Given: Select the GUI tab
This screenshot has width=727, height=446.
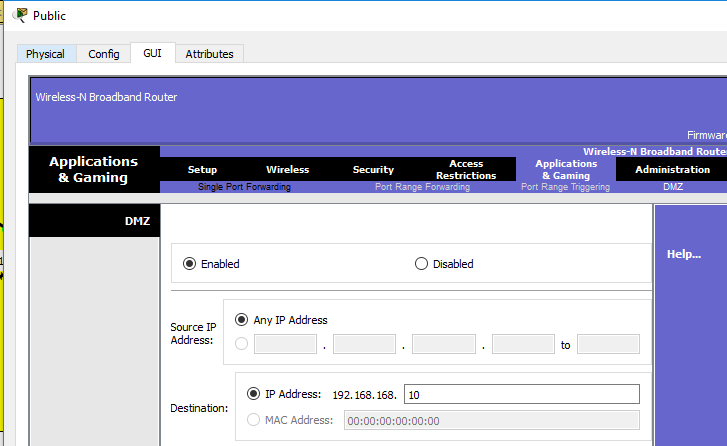Looking at the screenshot, I should point(153,53).
